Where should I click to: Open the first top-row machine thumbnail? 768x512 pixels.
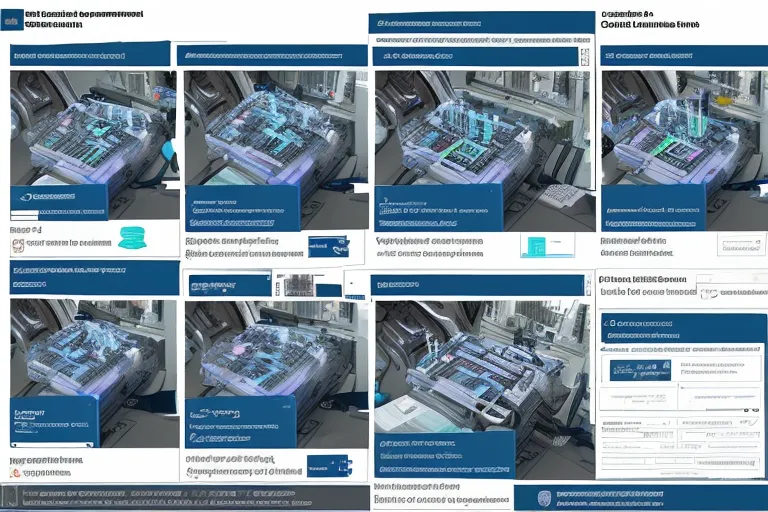(x=92, y=126)
